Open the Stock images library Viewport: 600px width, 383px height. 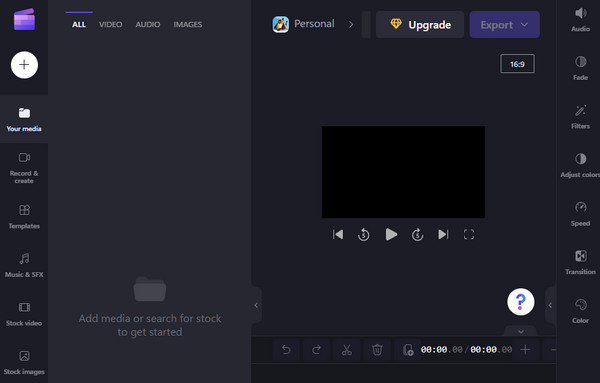click(x=24, y=362)
